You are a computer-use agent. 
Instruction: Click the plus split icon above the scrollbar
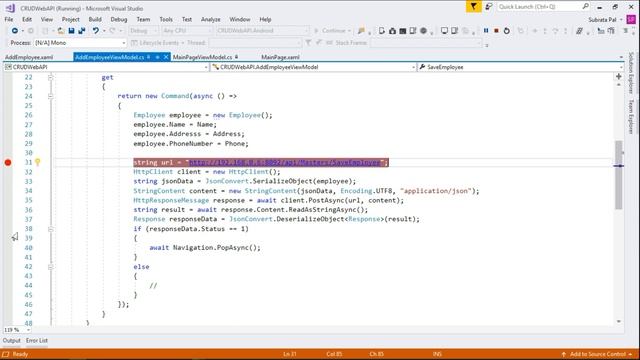click(619, 76)
